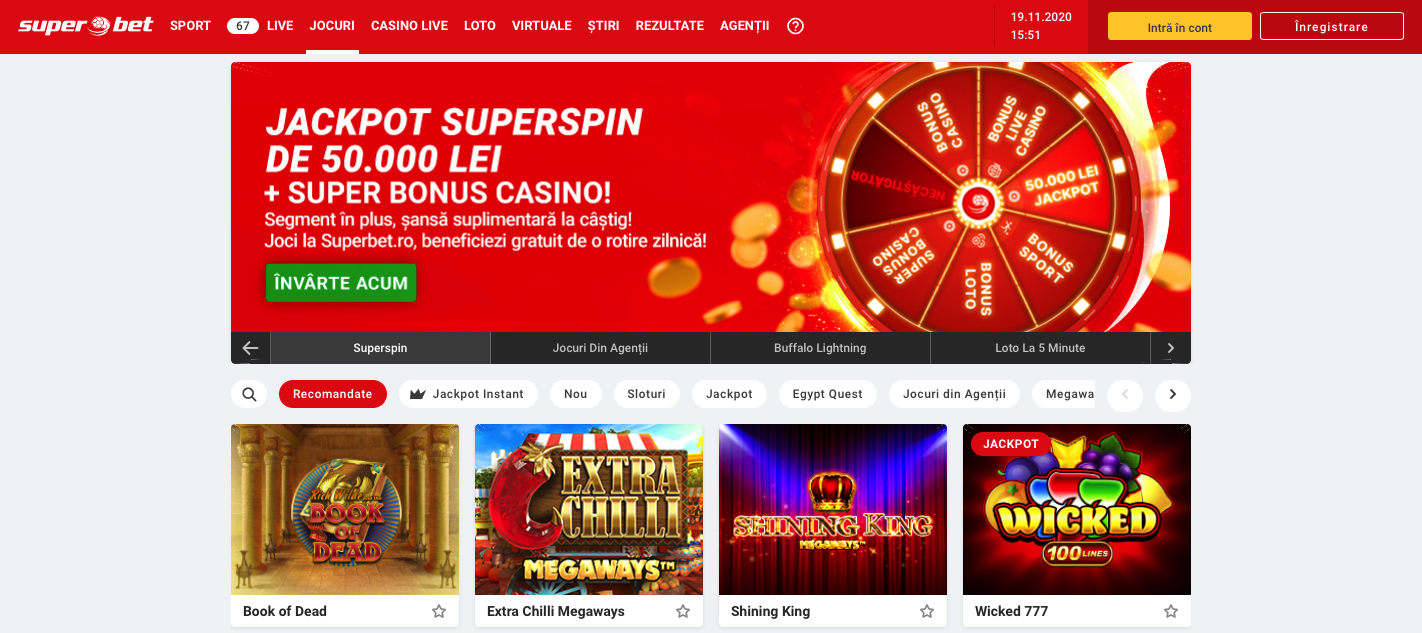Open the game search magnifier icon
This screenshot has height=633, width=1422.
tap(249, 394)
